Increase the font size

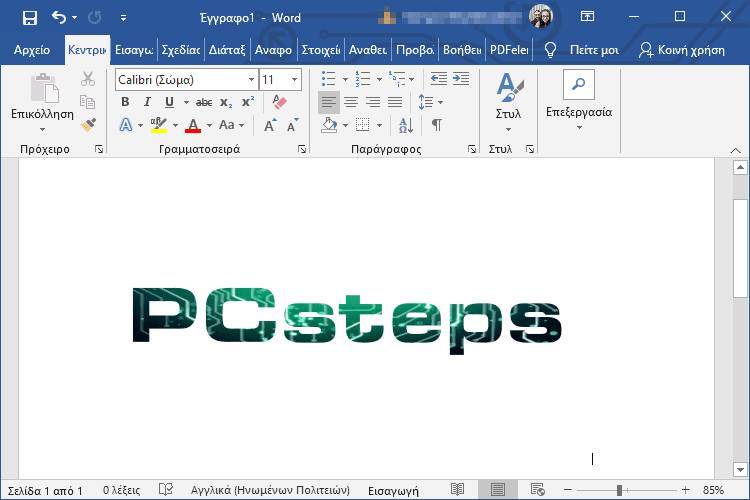(x=270, y=125)
